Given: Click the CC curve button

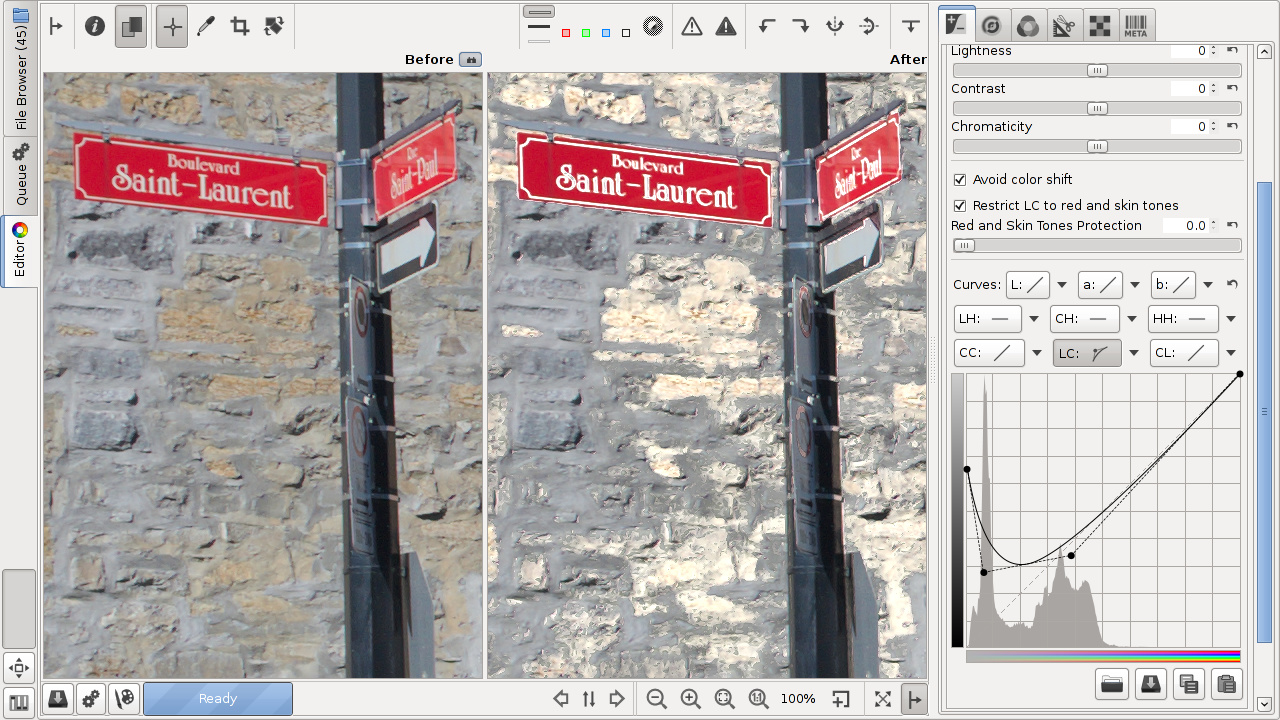Looking at the screenshot, I should 989,353.
